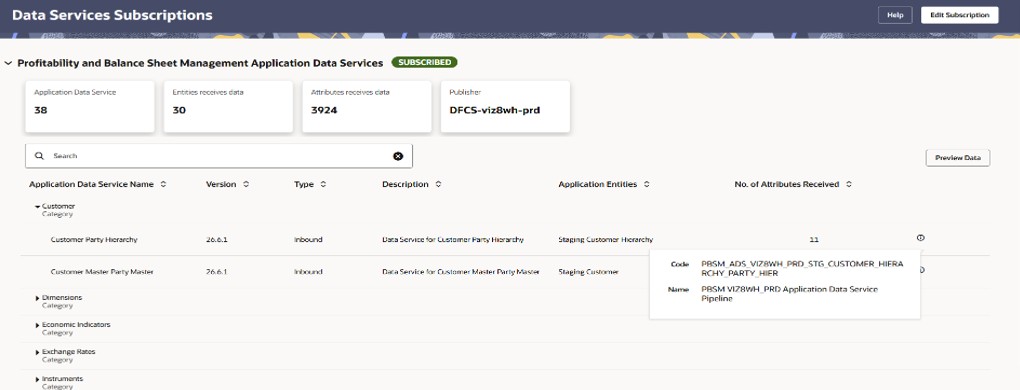
Task: Click 'Data Service for Customer Master Party Master' description
Action: tap(461, 272)
